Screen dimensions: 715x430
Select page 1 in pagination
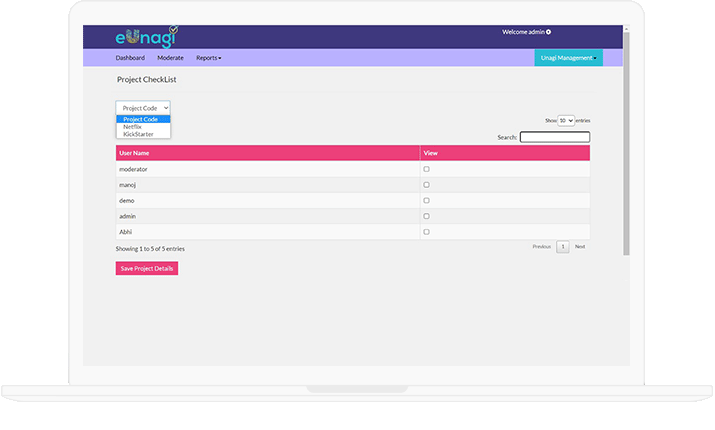[x=563, y=247]
